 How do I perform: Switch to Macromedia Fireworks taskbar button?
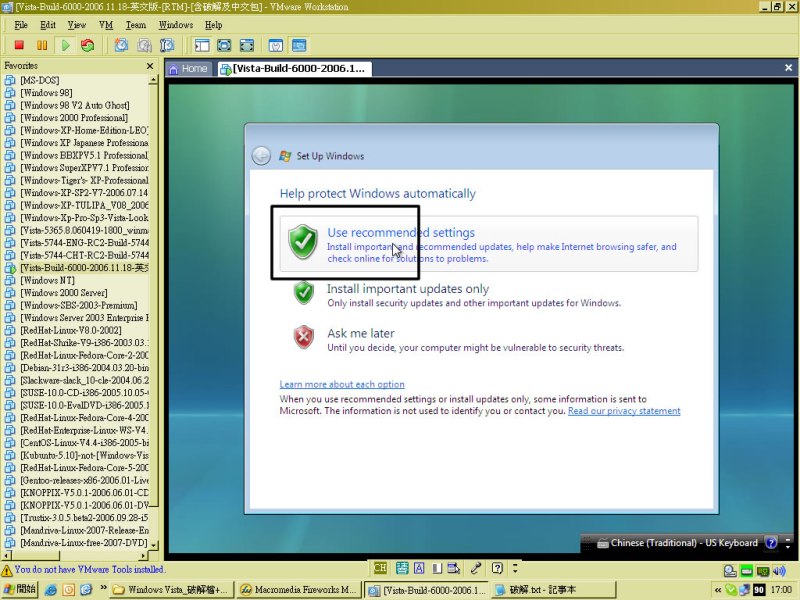click(x=299, y=590)
